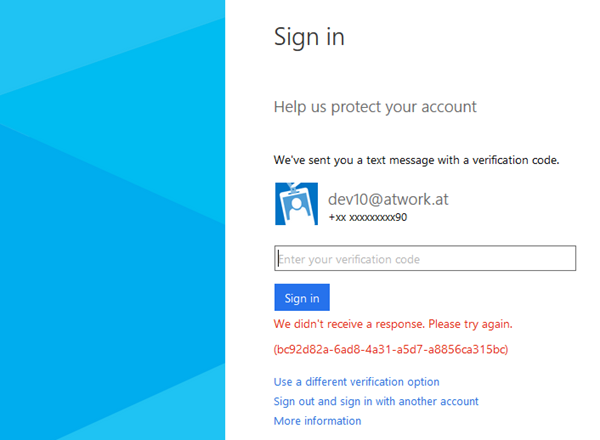
Task: Select the dev10@atwork.at account email
Action: coord(388,199)
